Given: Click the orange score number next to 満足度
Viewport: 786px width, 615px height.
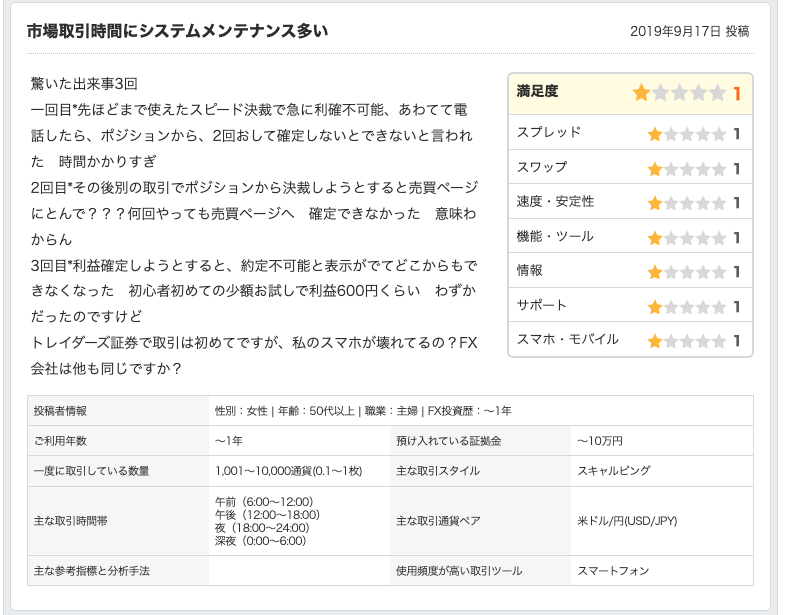Looking at the screenshot, I should pos(737,94).
